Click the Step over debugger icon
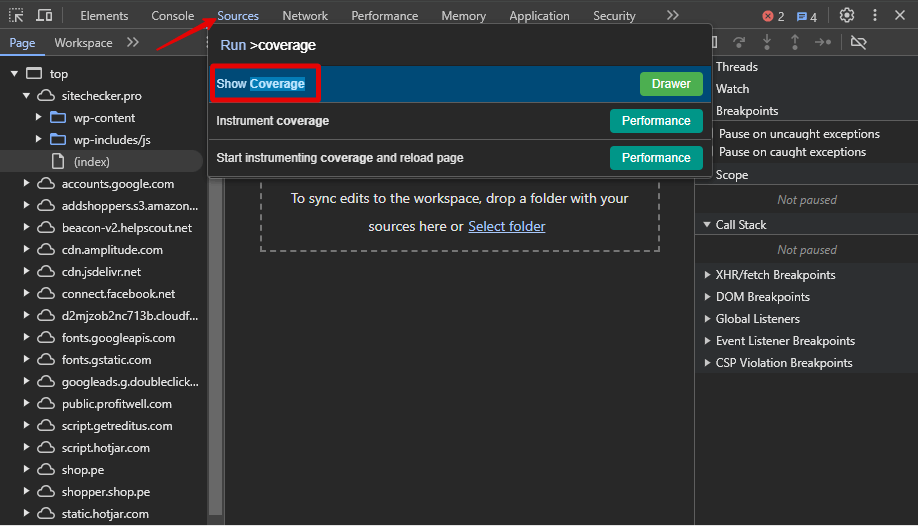Viewport: 918px width, 526px height. tap(739, 42)
